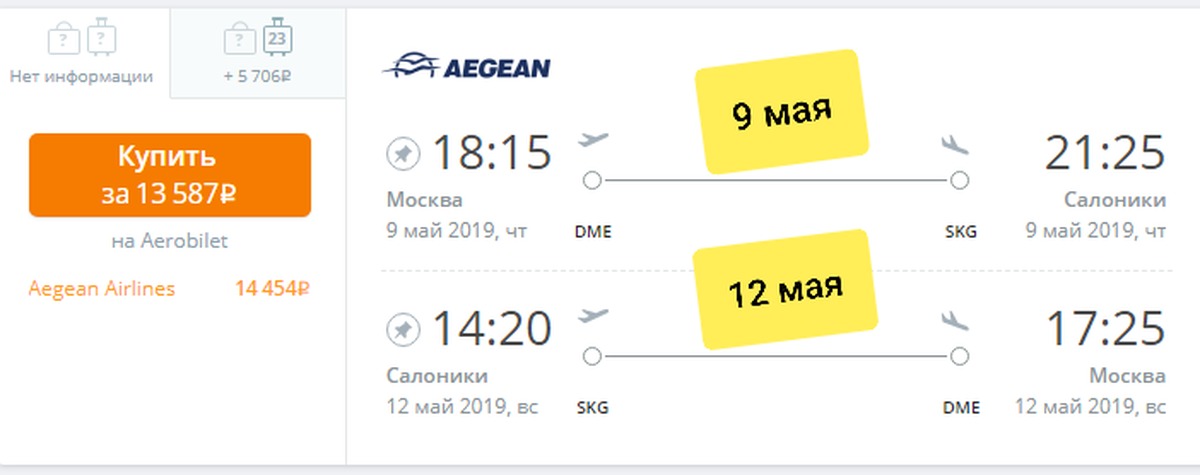Screen dimensions: 1200x475
Task: Click the landing plane icon above SKG
Action: point(956,145)
